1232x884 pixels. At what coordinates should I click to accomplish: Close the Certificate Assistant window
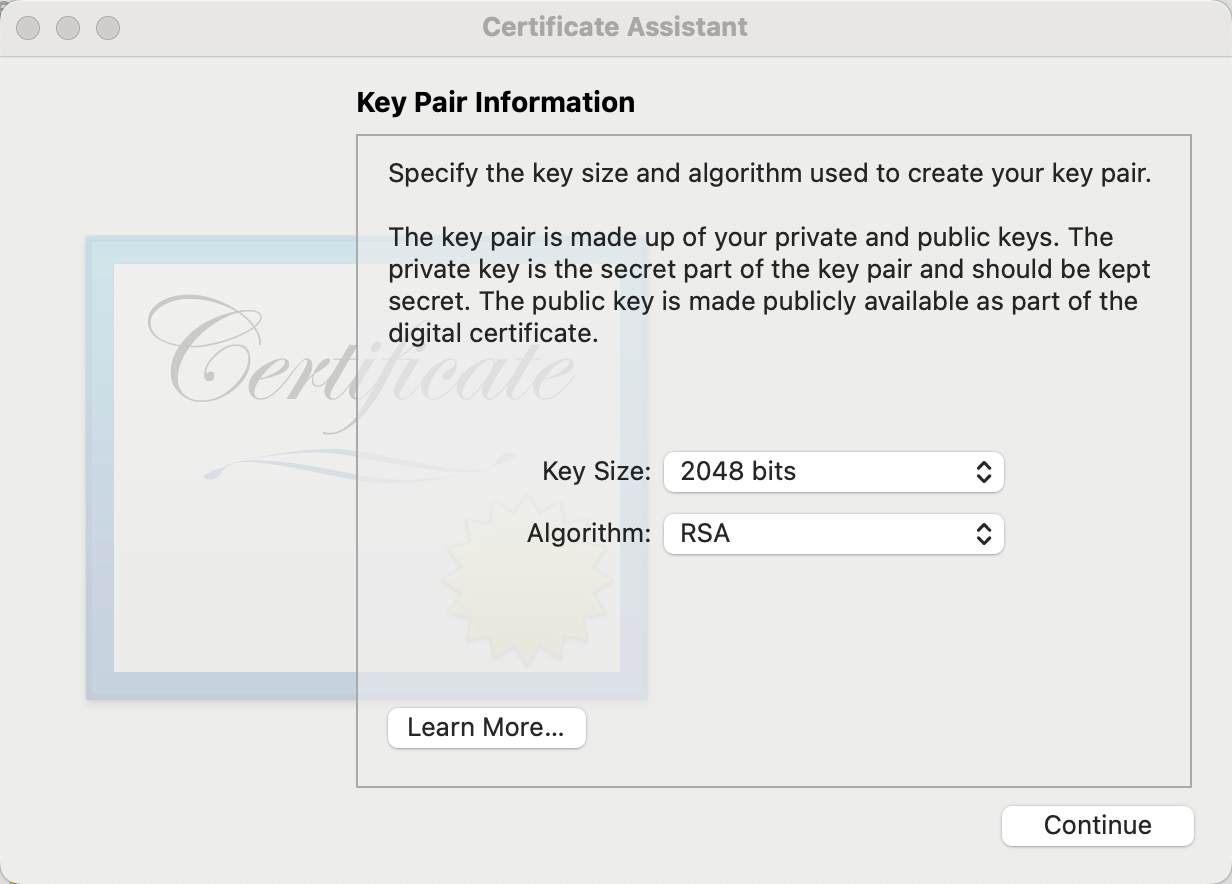click(x=28, y=28)
